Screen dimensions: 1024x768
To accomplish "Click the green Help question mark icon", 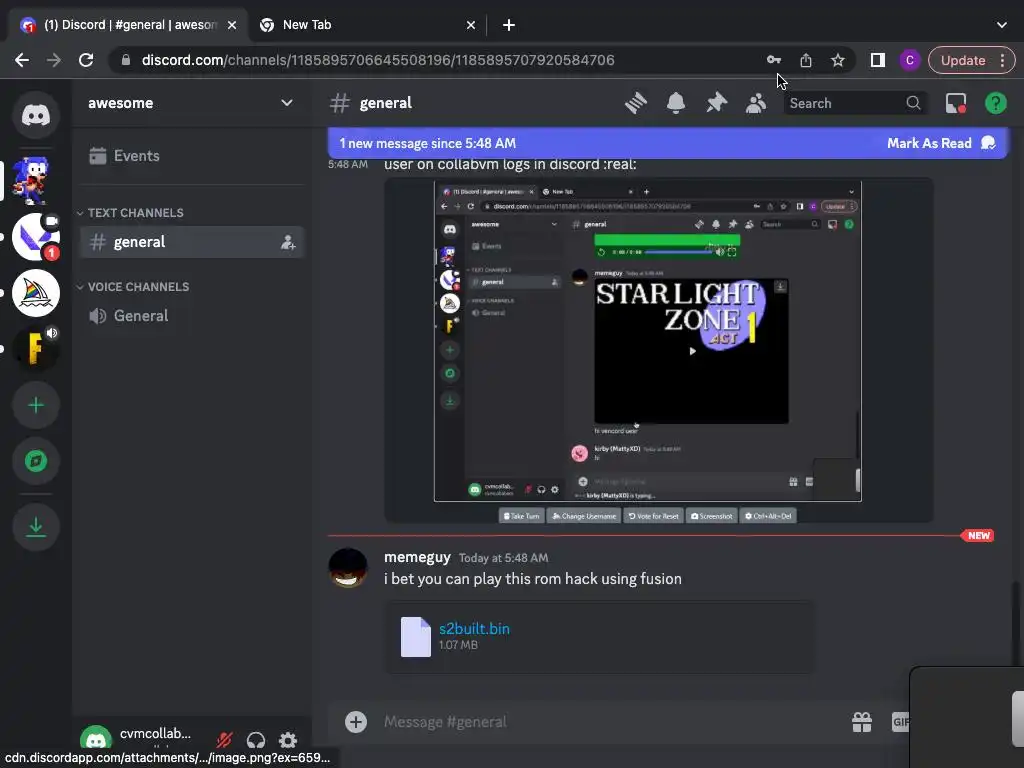I will 995,103.
